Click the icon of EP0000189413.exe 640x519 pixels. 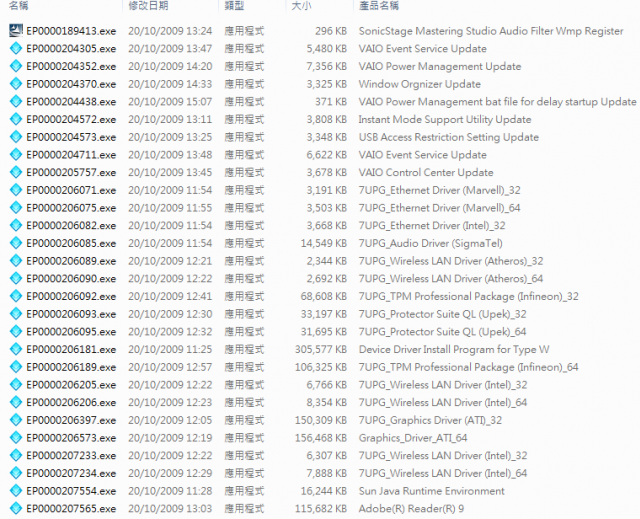(x=16, y=31)
